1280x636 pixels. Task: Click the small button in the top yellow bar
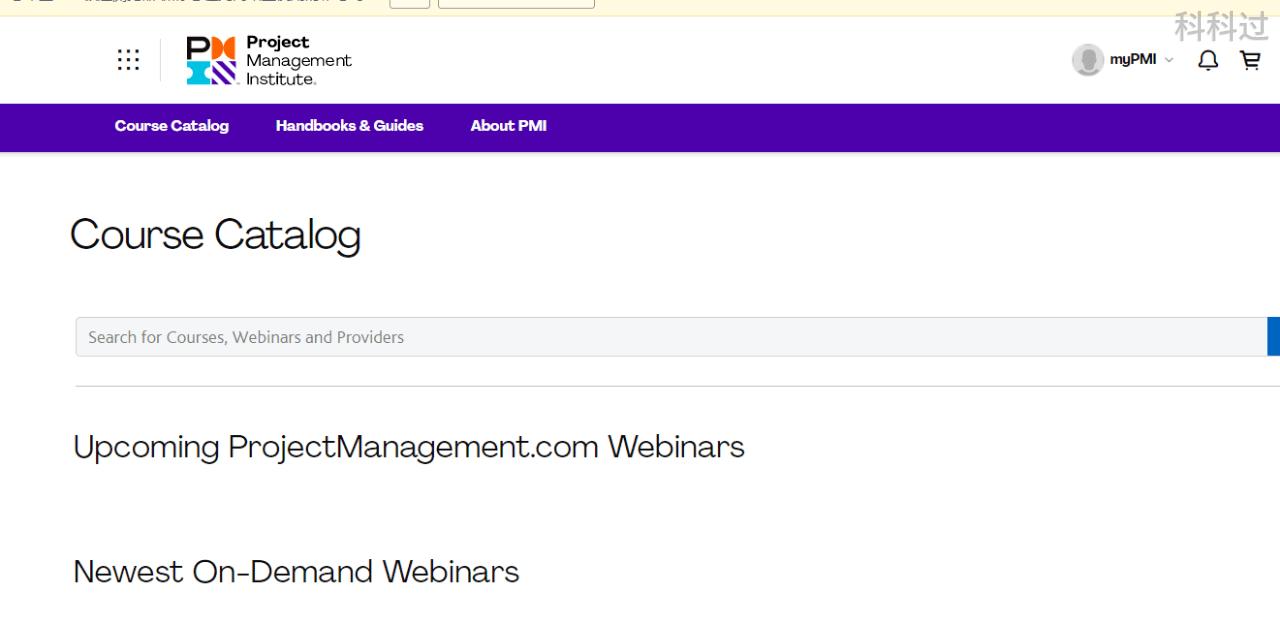pos(409,3)
